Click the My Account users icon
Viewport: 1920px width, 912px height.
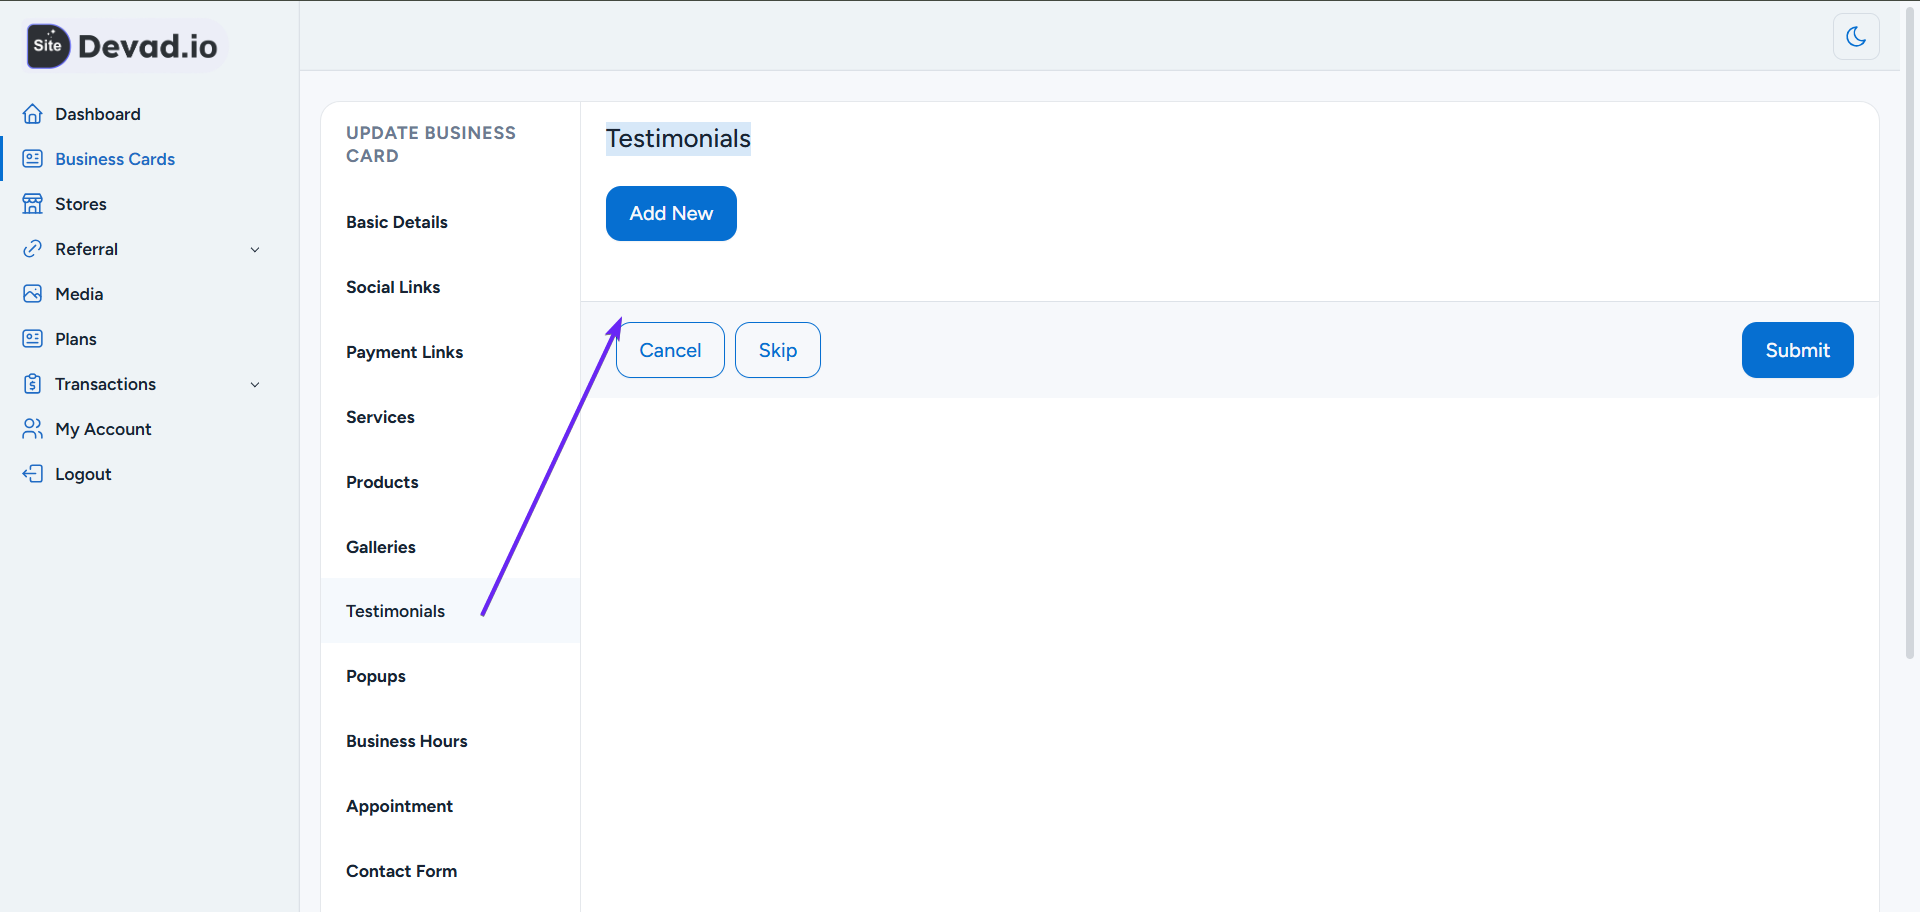33,429
